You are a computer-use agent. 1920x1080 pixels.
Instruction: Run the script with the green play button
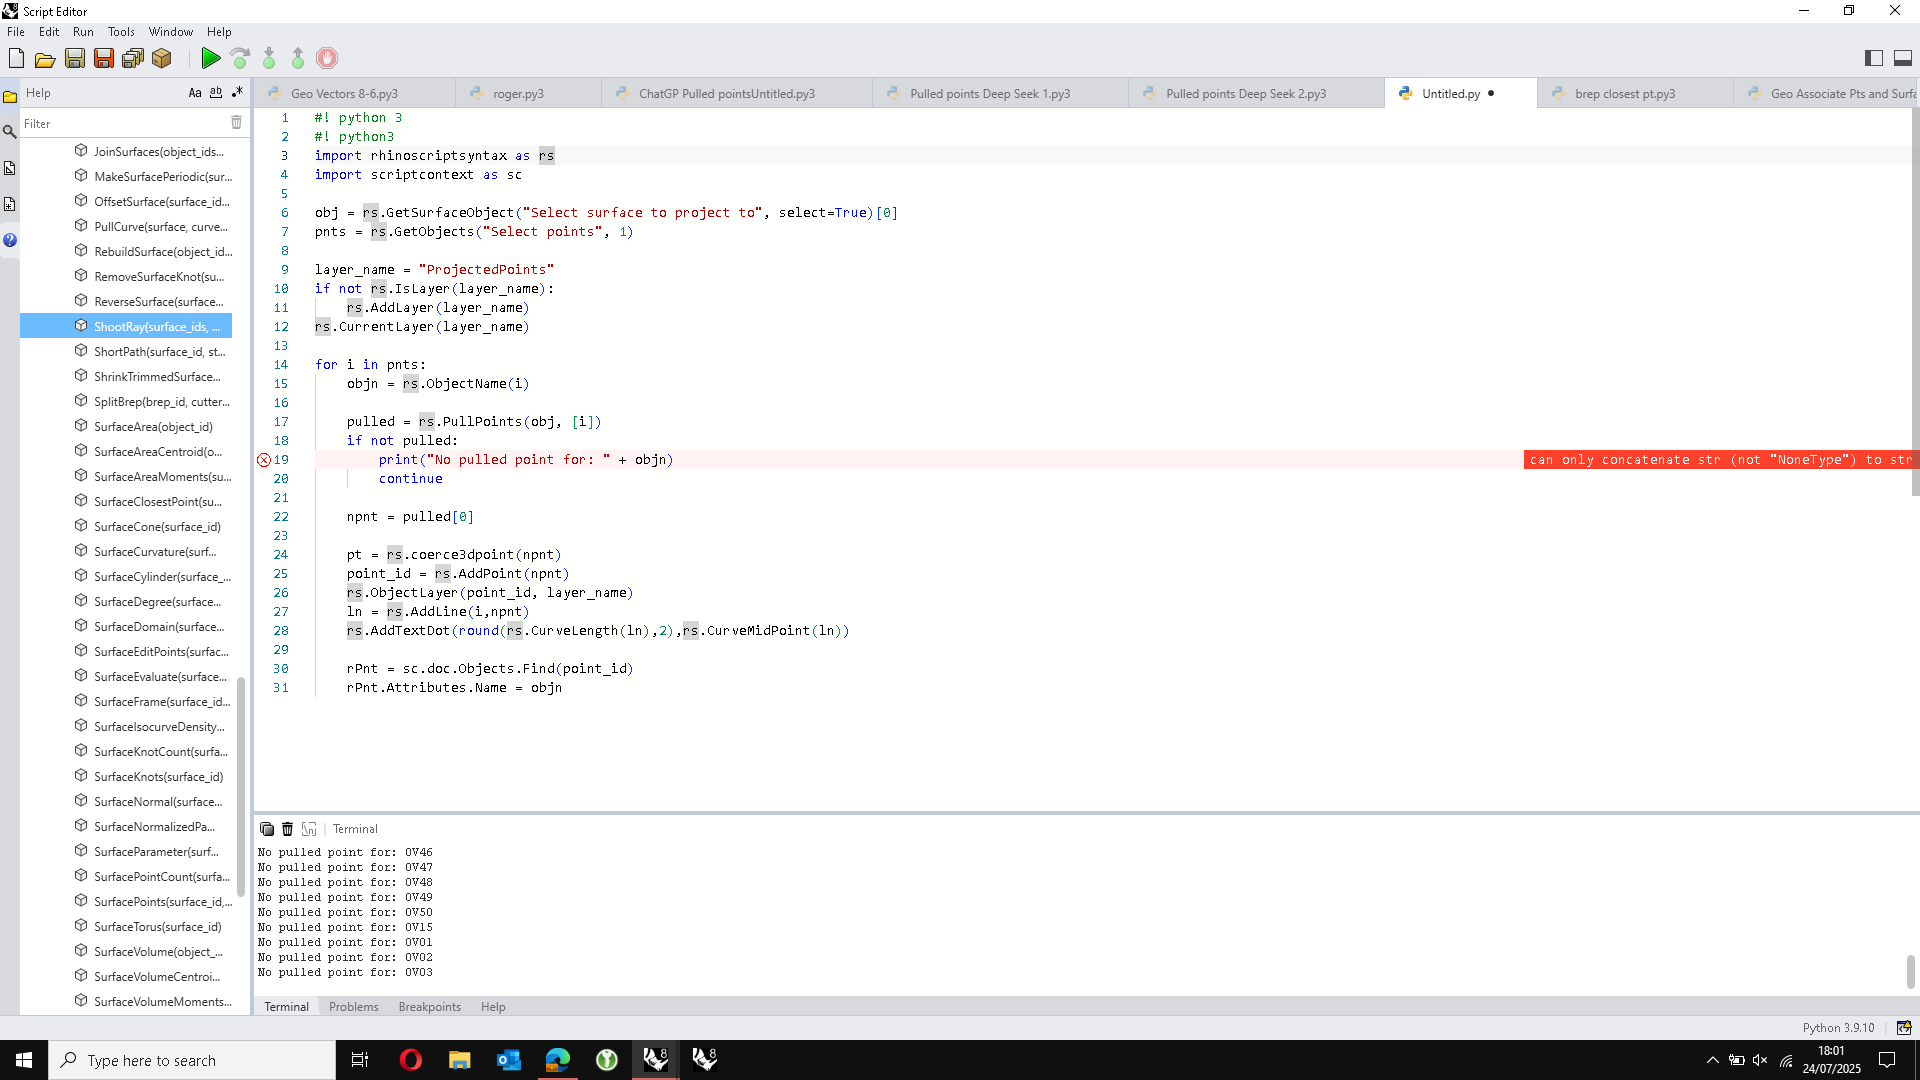point(210,58)
